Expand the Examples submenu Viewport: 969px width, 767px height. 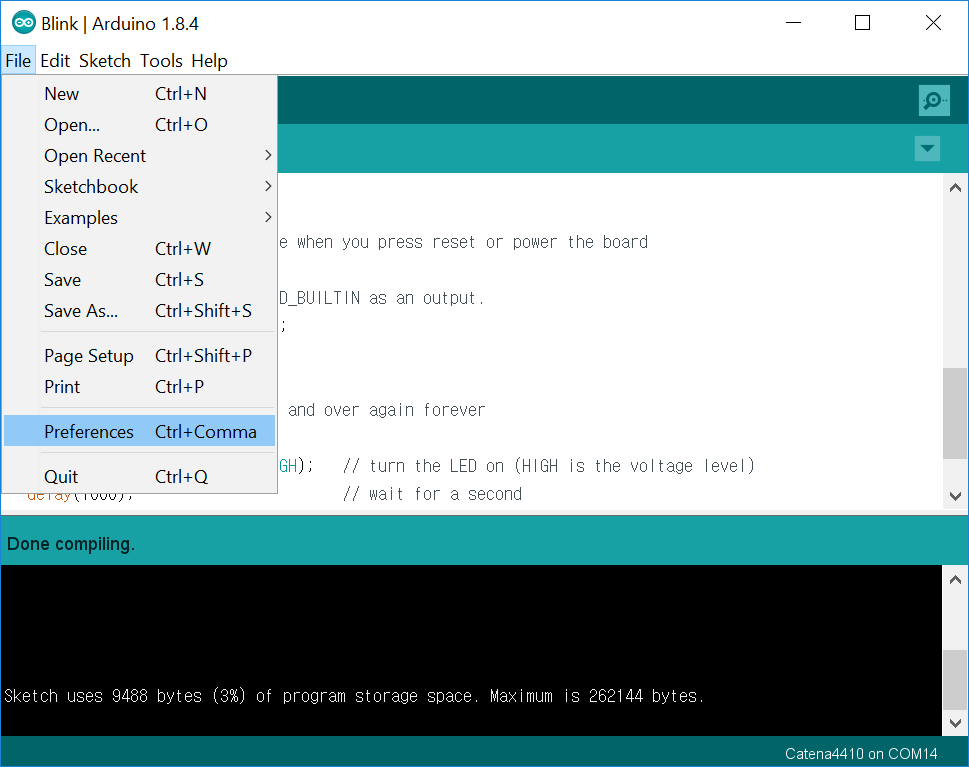[139, 218]
